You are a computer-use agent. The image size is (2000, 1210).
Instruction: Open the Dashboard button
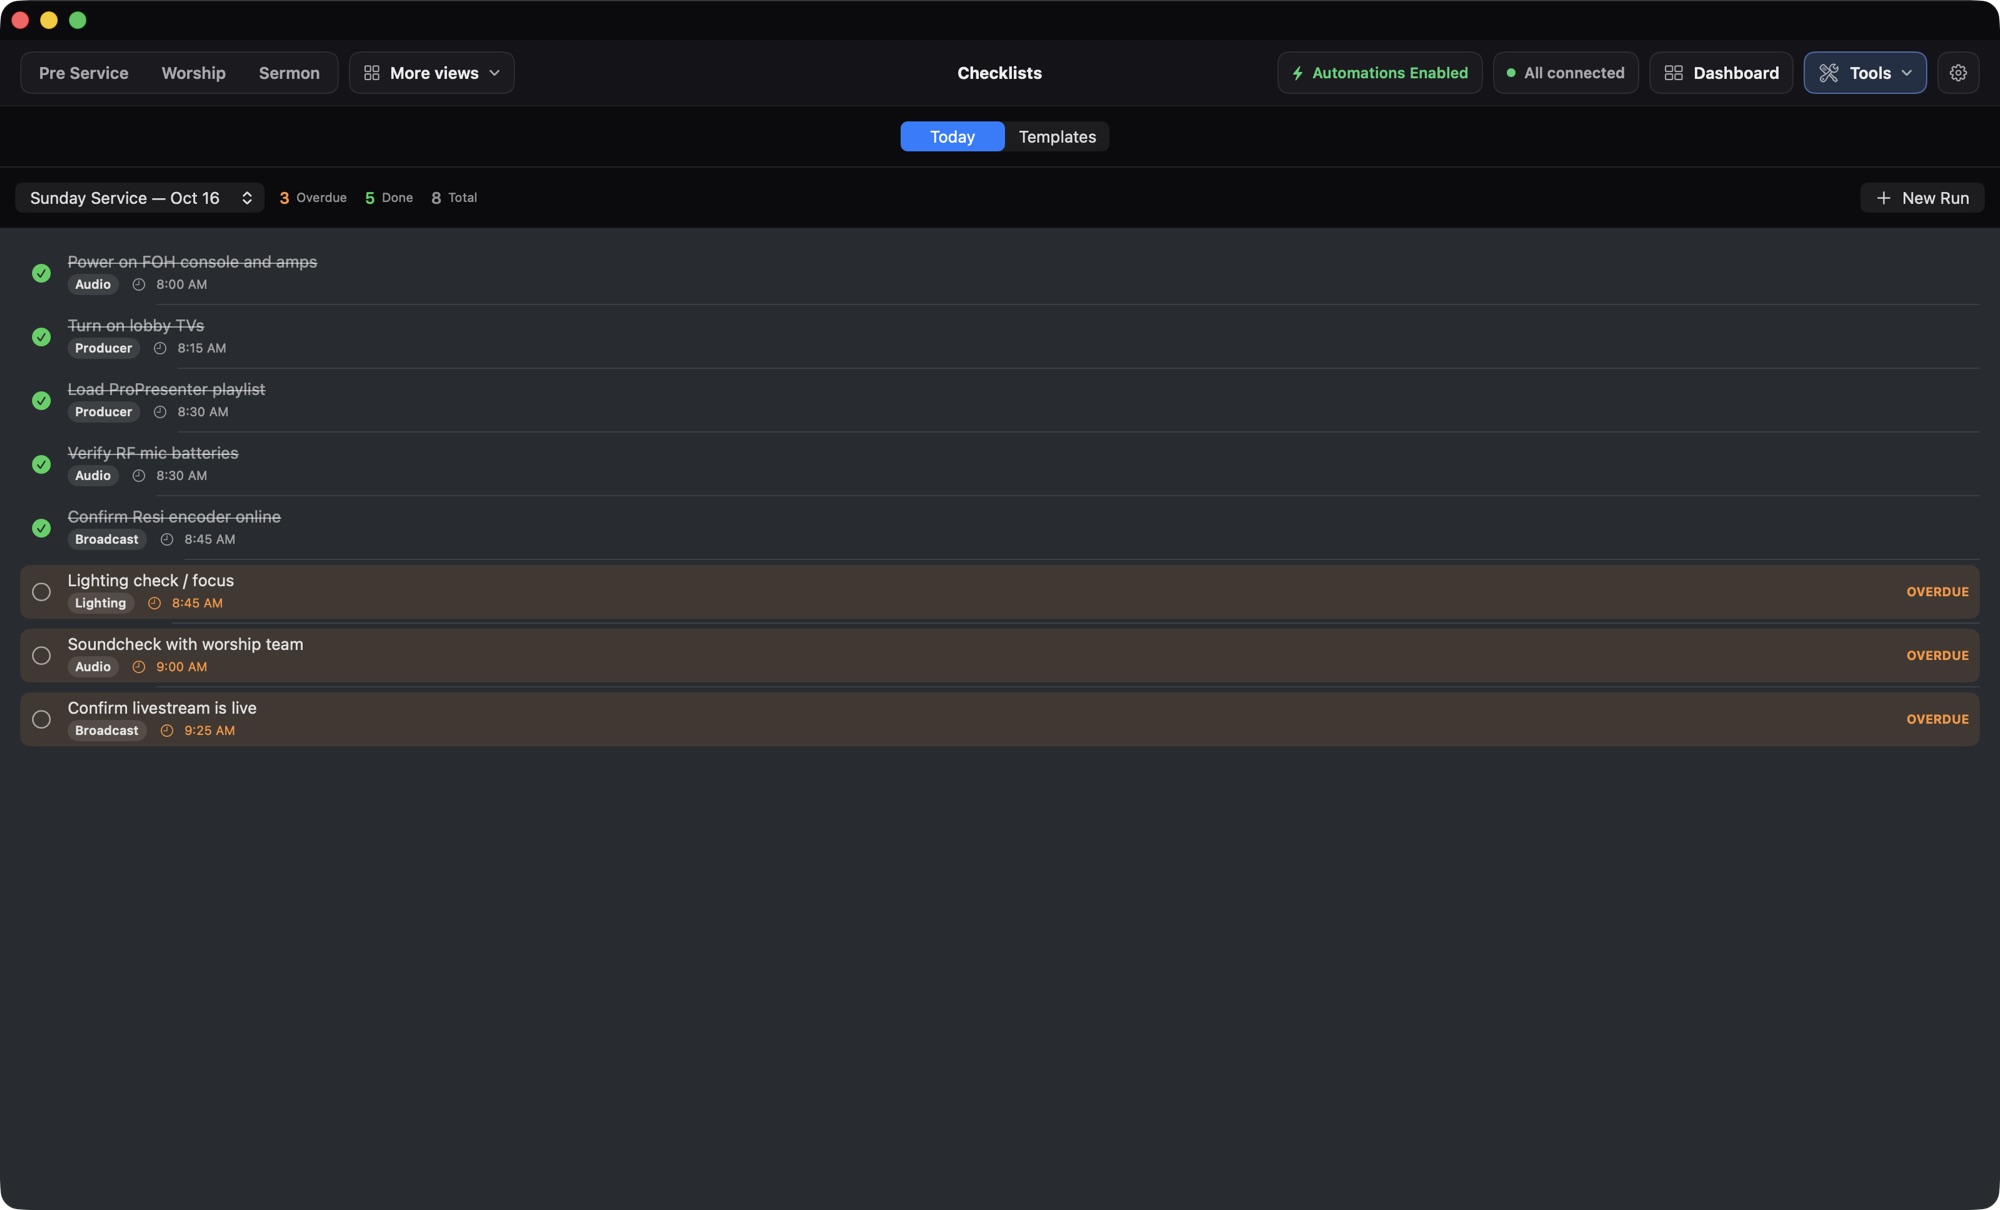point(1720,73)
